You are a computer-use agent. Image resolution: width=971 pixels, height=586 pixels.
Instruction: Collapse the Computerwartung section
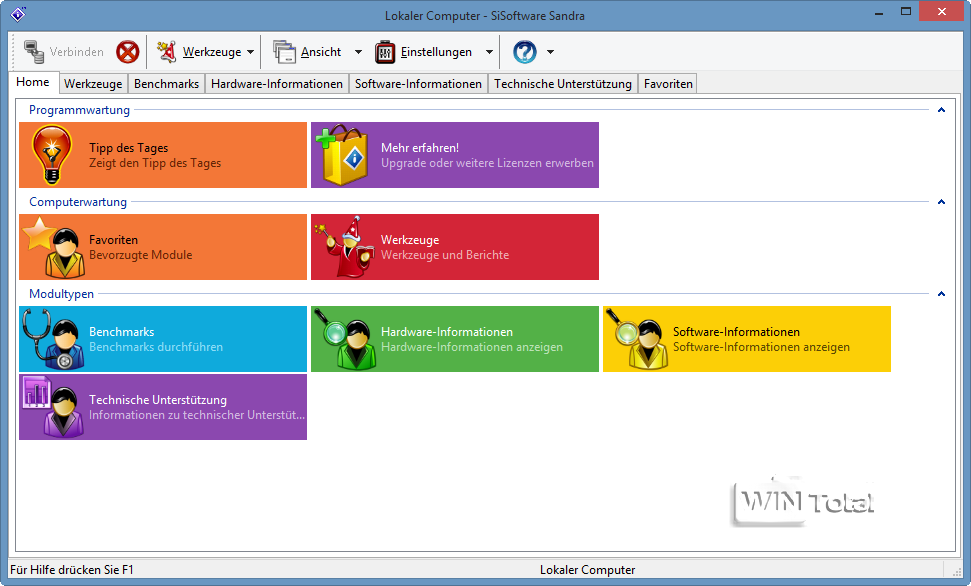[x=941, y=202]
